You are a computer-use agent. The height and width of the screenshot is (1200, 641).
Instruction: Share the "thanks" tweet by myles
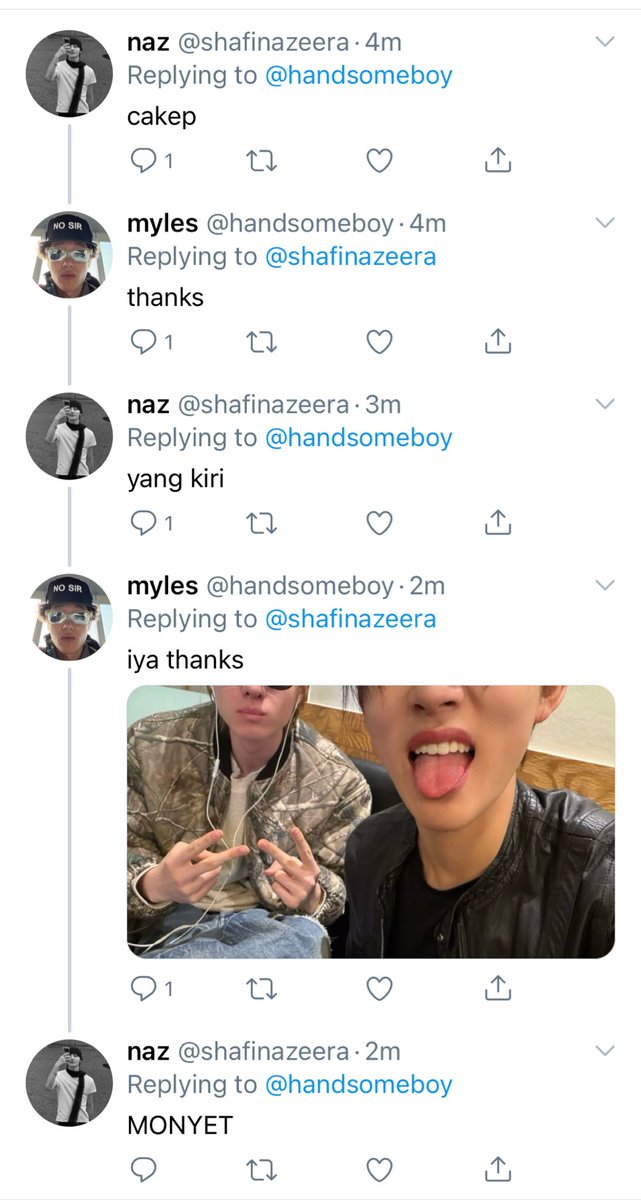(498, 342)
